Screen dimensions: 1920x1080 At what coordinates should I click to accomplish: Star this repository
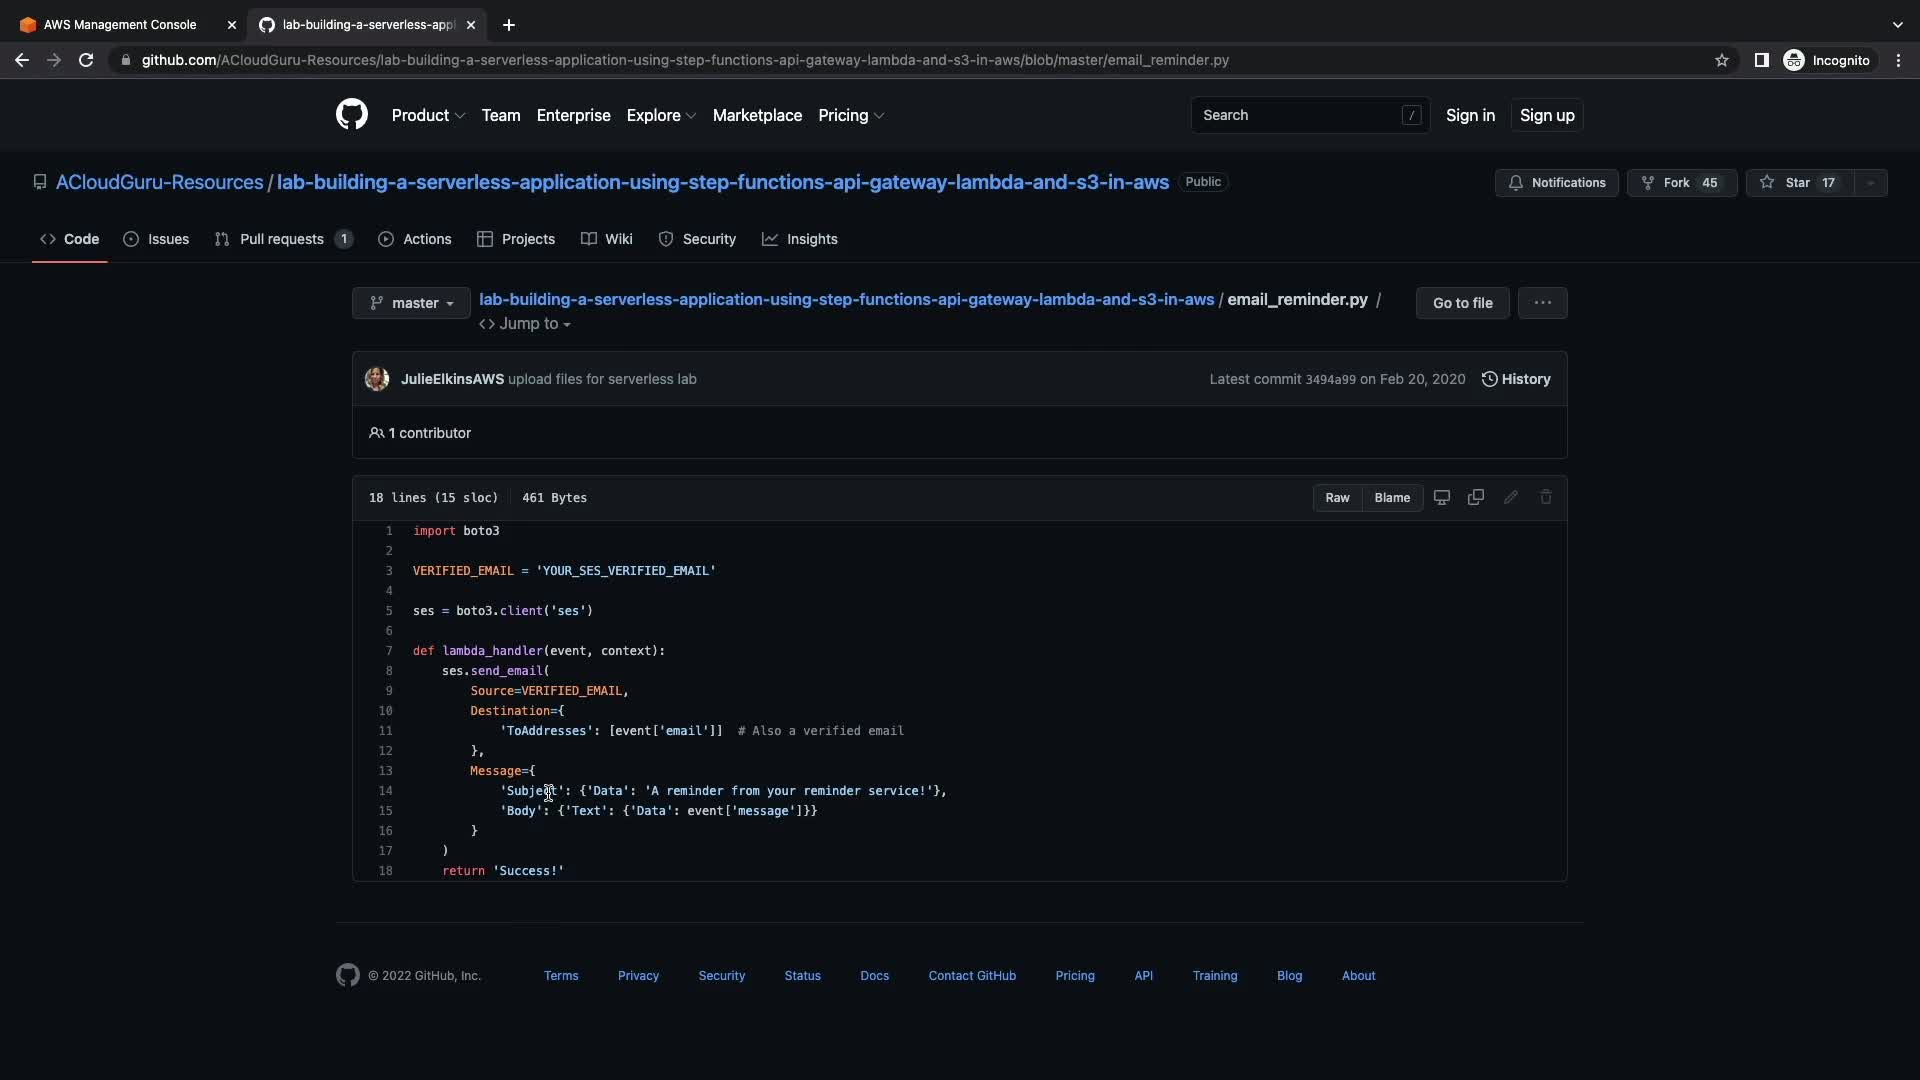coord(1798,183)
